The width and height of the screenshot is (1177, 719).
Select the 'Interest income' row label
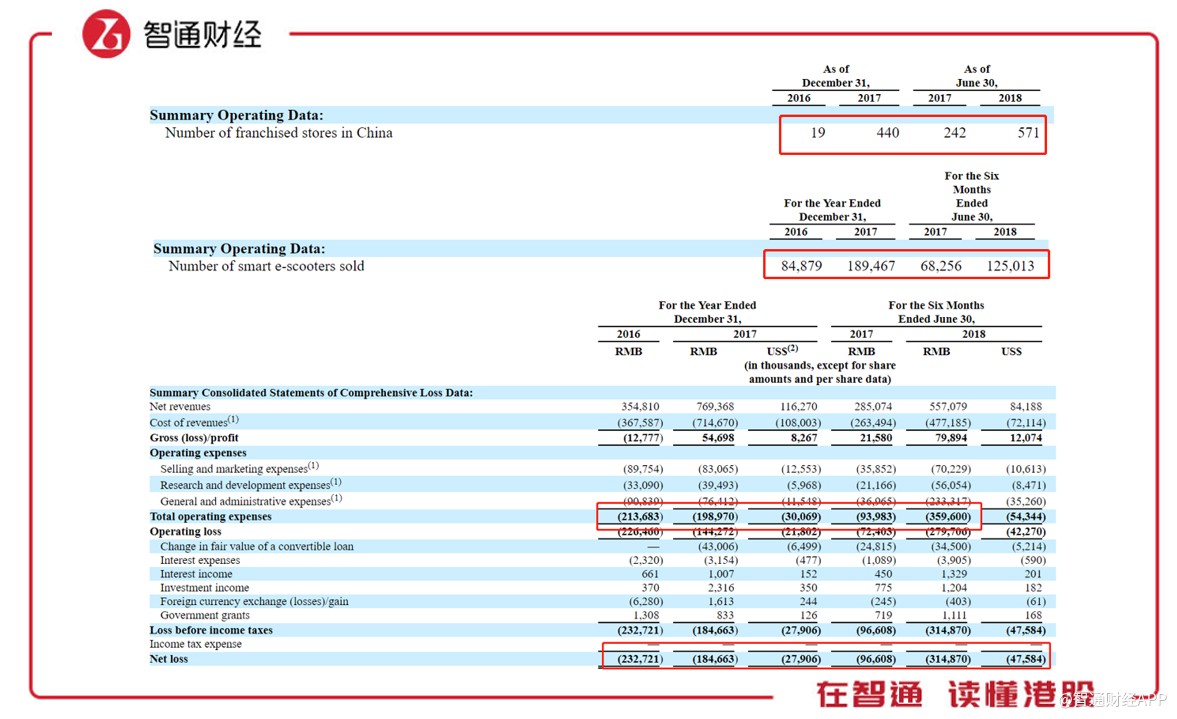coord(196,574)
